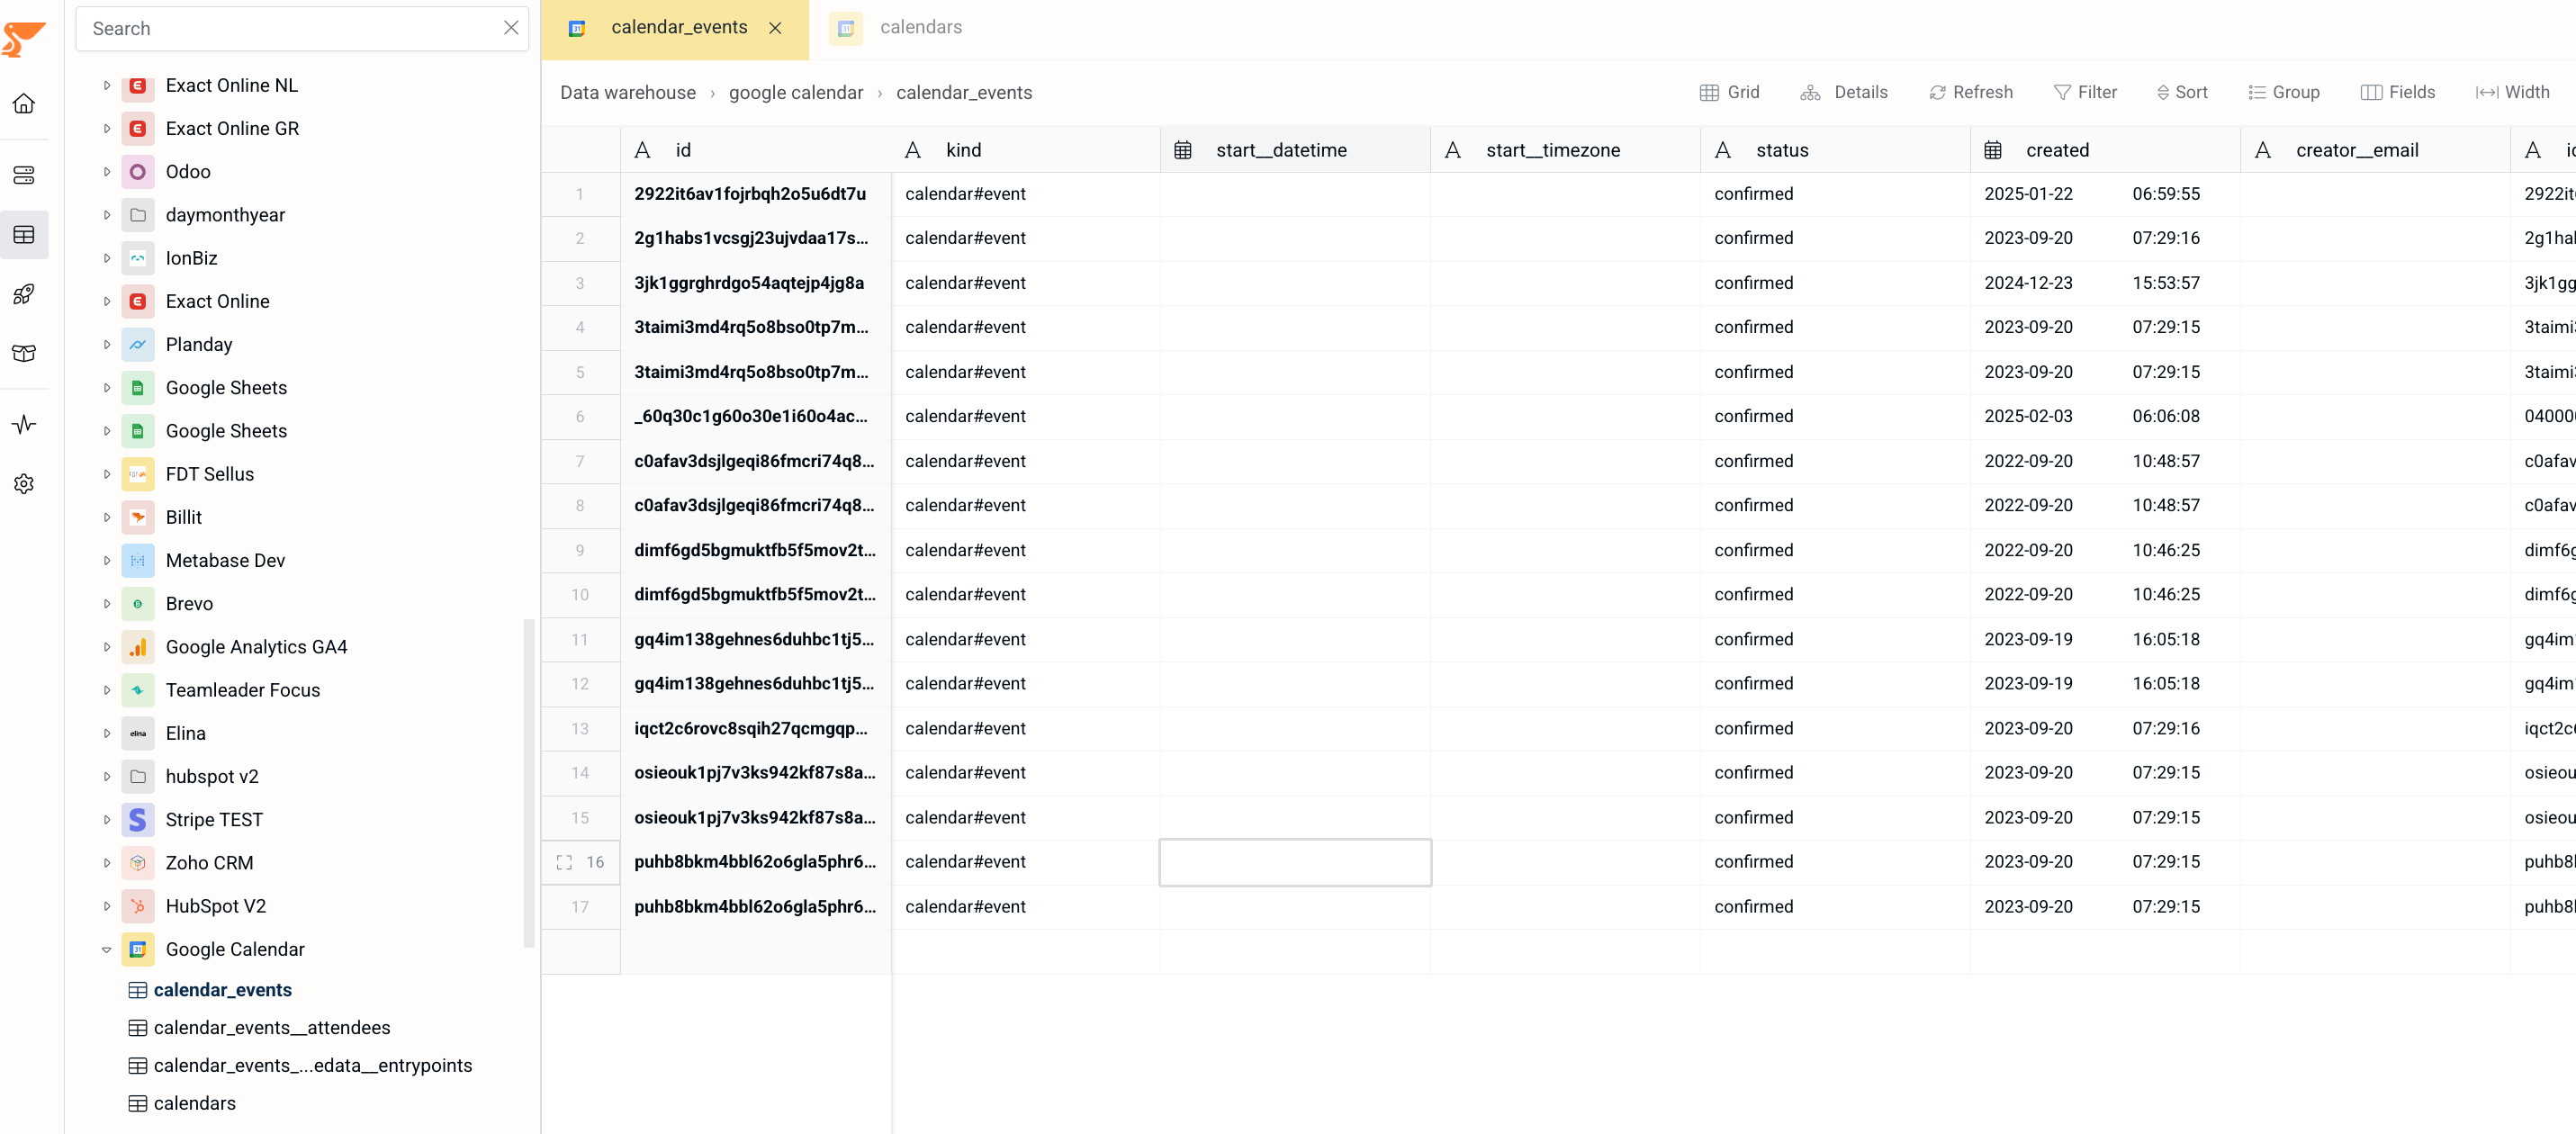Image resolution: width=2576 pixels, height=1134 pixels.
Task: Click the id column header
Action: [756, 150]
